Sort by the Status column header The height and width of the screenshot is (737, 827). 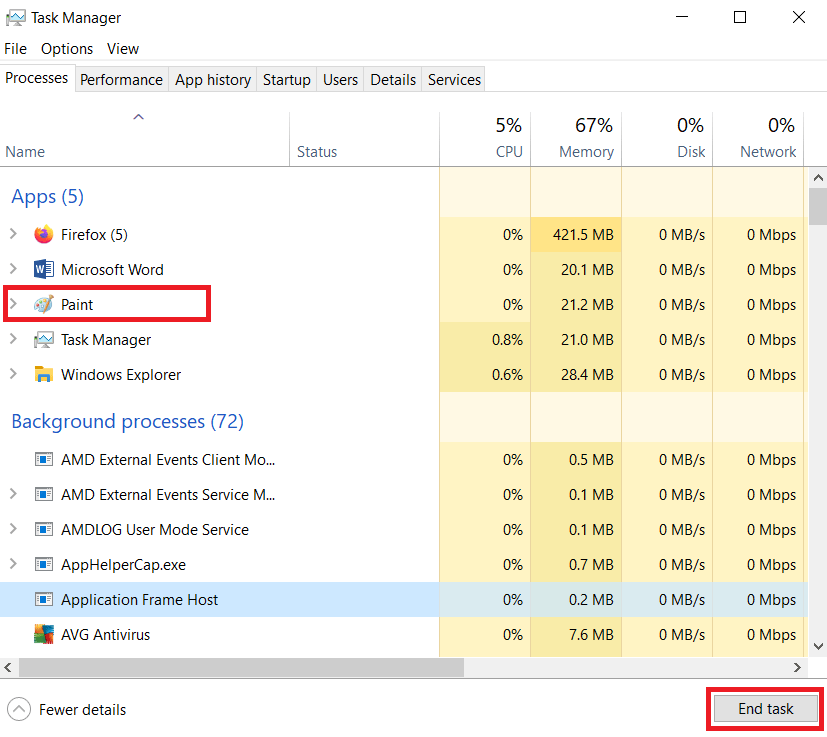click(364, 139)
